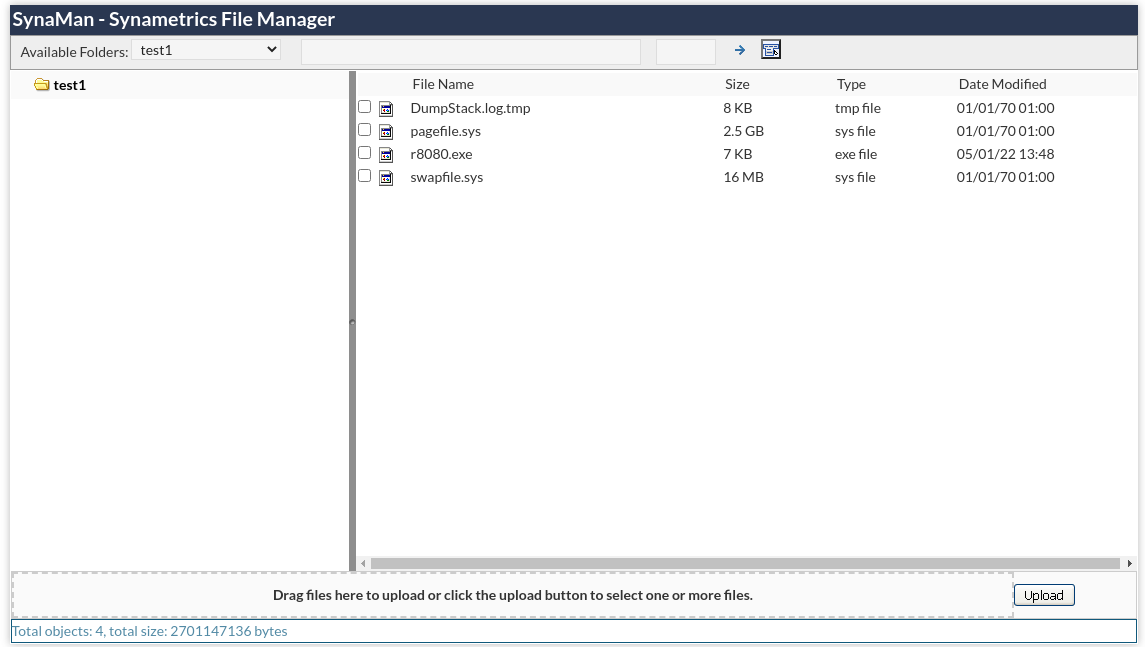Click the DumpStack.log.tmp file icon
Image resolution: width=1145 pixels, height=647 pixels.
click(386, 109)
